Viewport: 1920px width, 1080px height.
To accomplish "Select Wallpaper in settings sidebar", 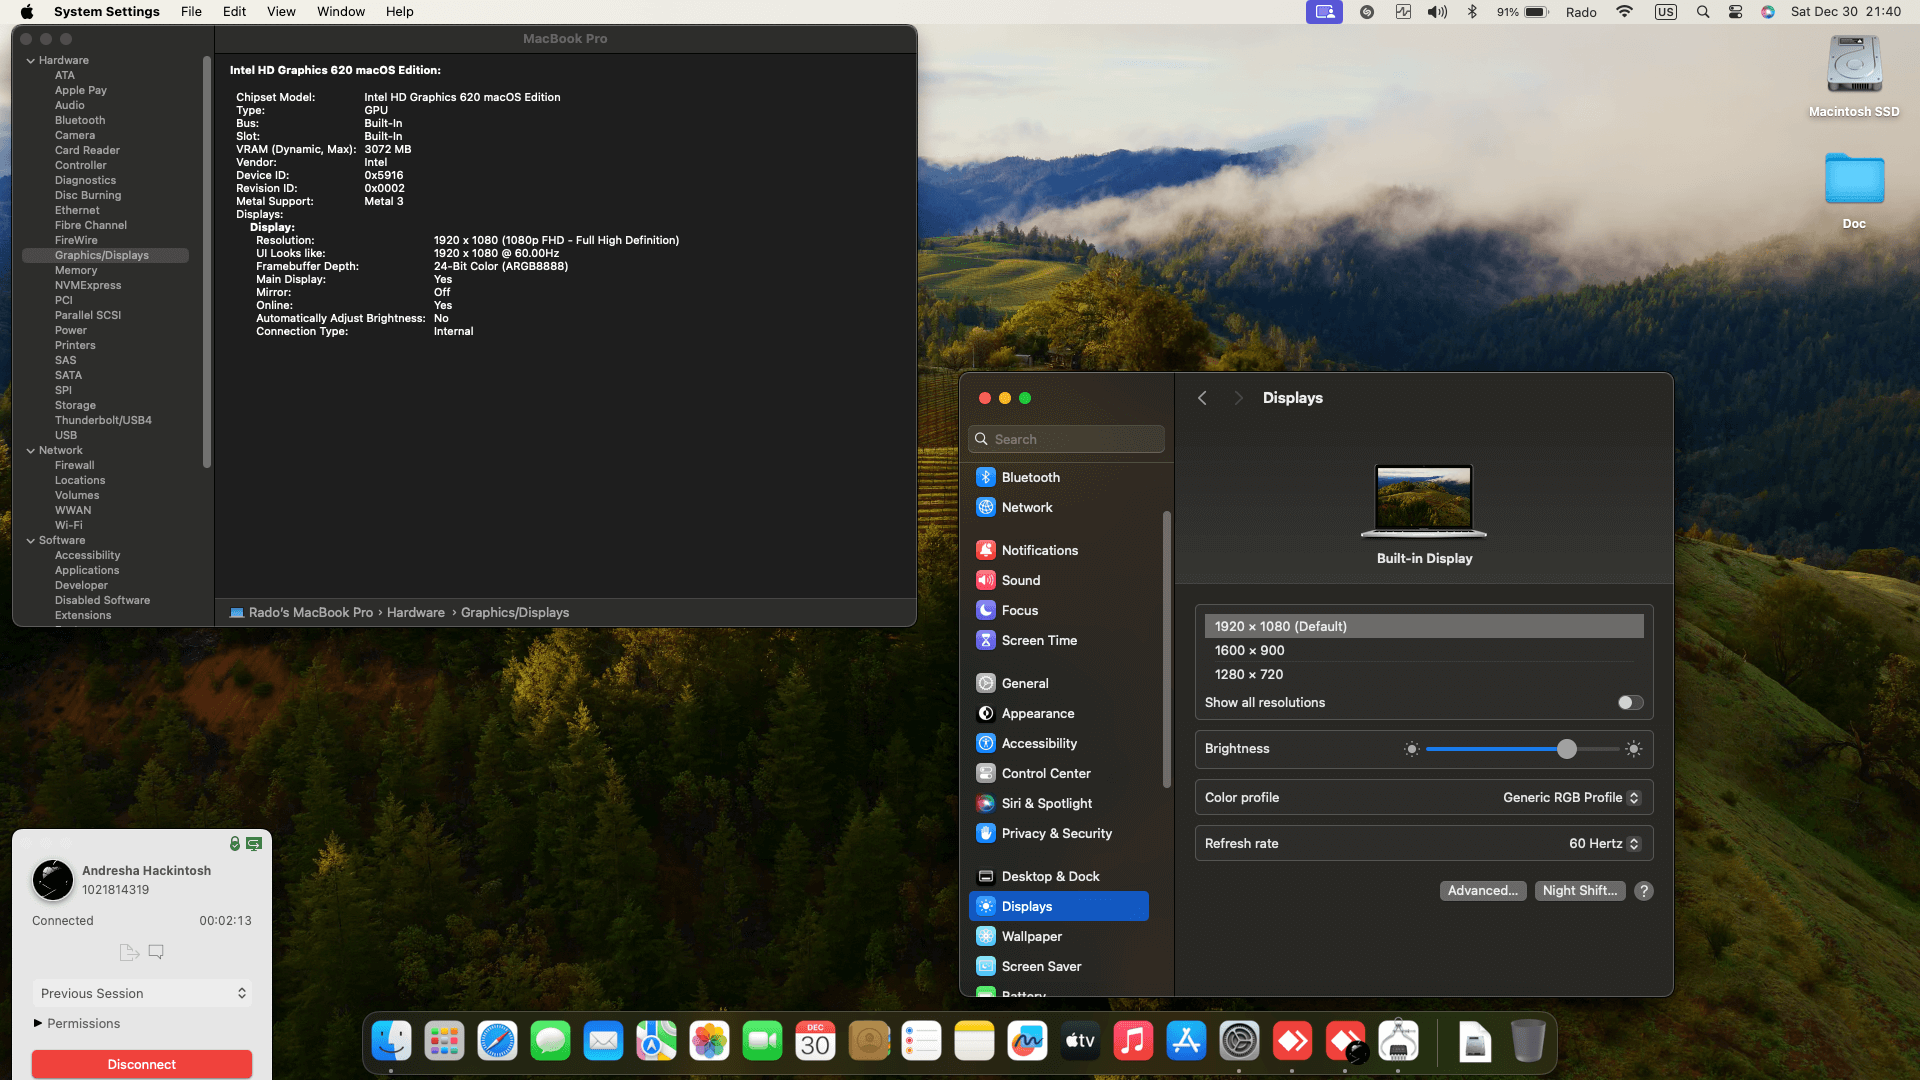I will click(1031, 936).
